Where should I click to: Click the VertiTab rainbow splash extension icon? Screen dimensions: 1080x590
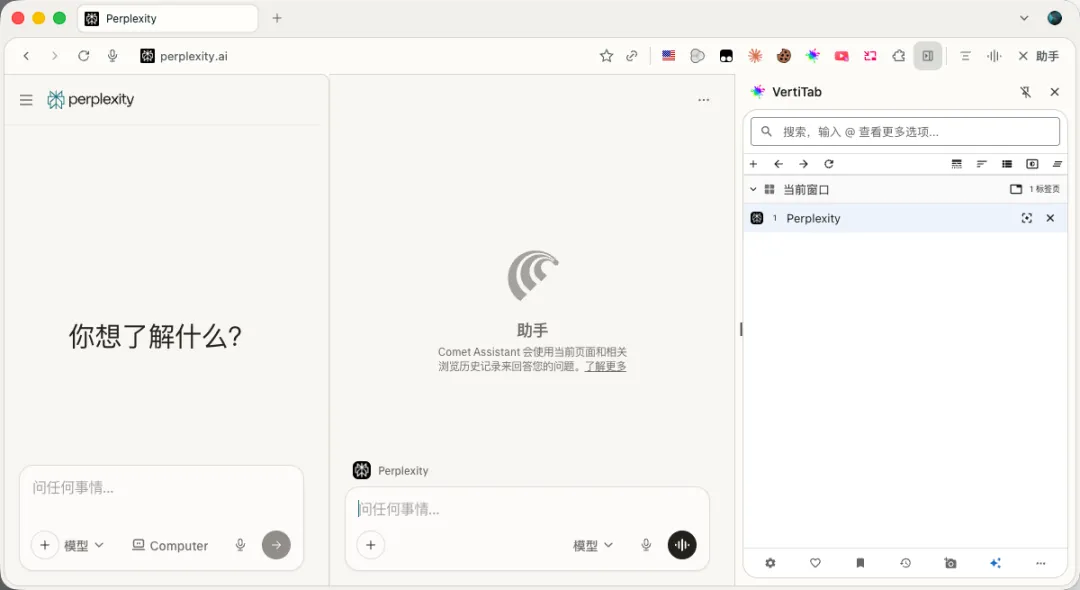click(x=813, y=56)
